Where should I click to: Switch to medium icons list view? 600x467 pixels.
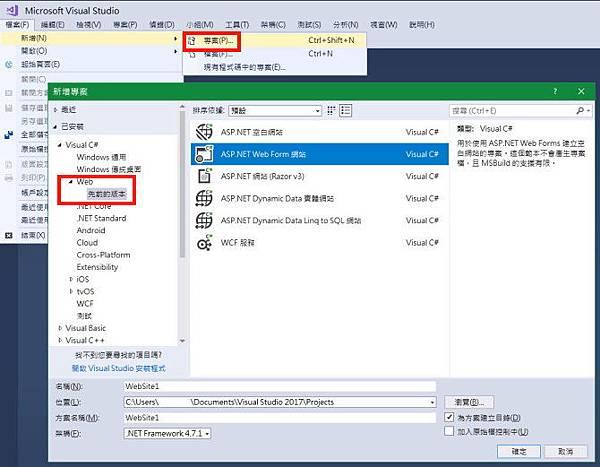click(x=346, y=111)
